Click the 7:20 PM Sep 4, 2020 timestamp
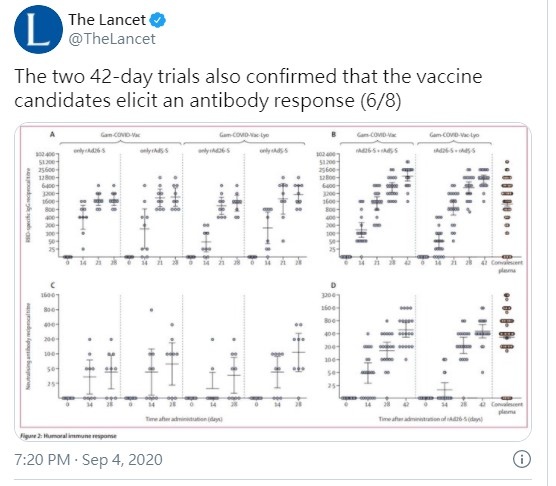The height and width of the screenshot is (486, 556). click(x=88, y=460)
